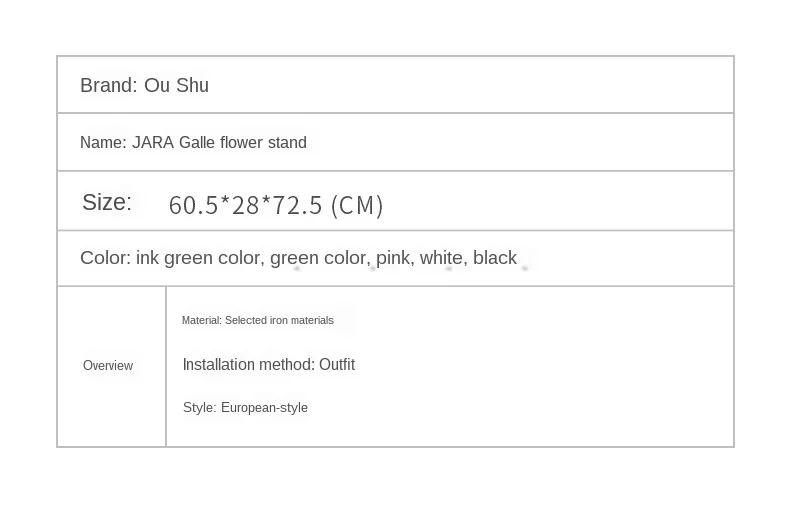This screenshot has width=790, height=511.
Task: Click the Color label
Action: (105, 258)
